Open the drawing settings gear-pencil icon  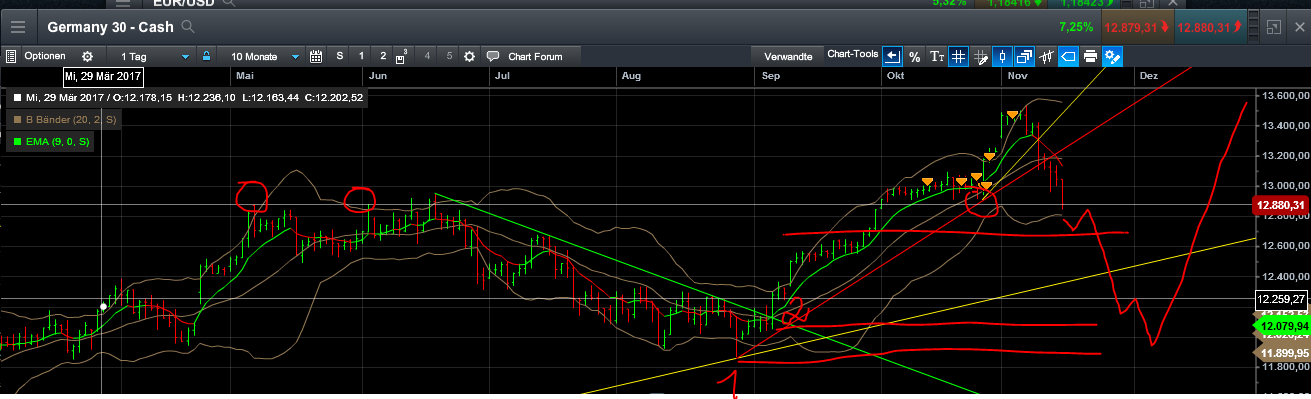click(1113, 56)
